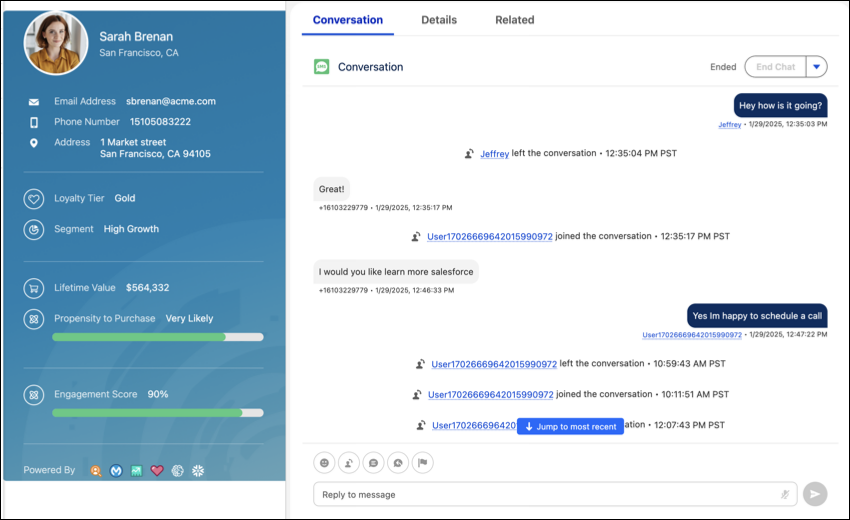850x520 pixels.
Task: Click Jump to most recent button
Action: click(570, 426)
